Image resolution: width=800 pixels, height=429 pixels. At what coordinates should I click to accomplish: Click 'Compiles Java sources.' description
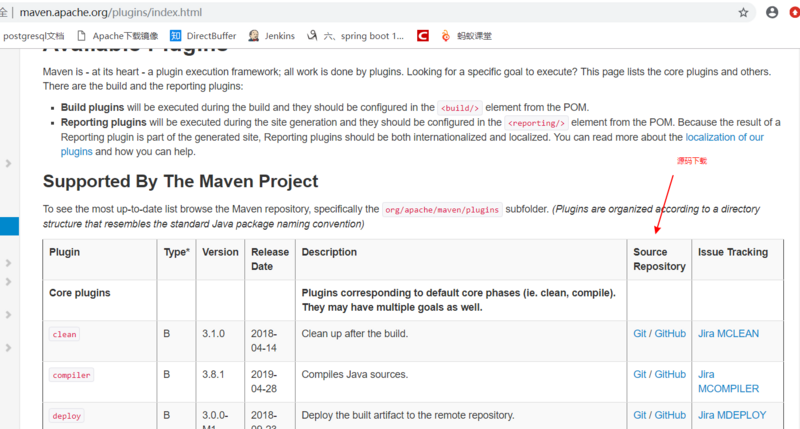point(355,374)
